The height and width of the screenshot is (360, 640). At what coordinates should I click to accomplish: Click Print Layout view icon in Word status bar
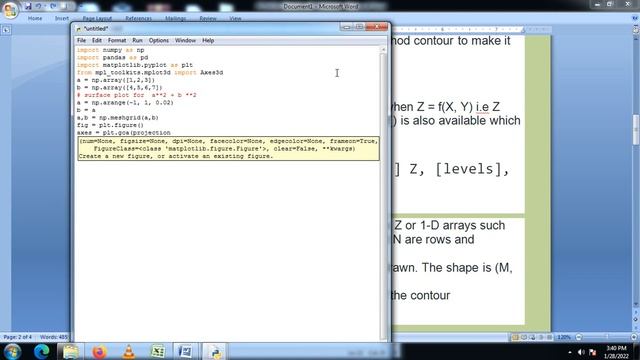pos(516,337)
